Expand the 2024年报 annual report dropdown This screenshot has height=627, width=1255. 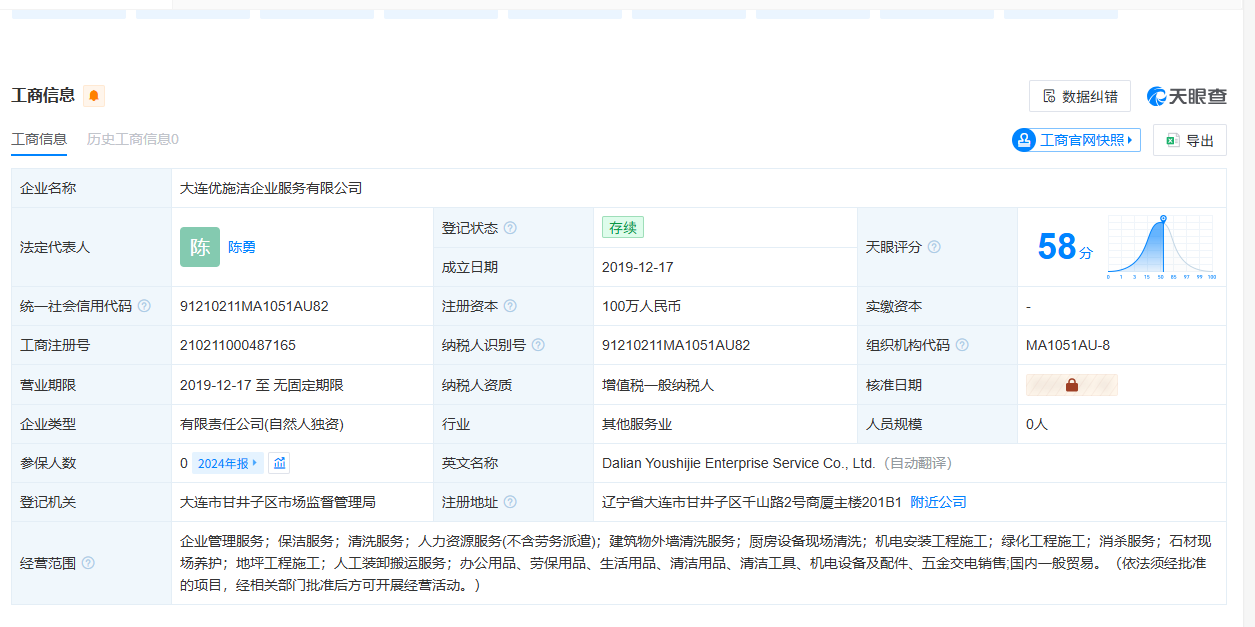coord(228,463)
